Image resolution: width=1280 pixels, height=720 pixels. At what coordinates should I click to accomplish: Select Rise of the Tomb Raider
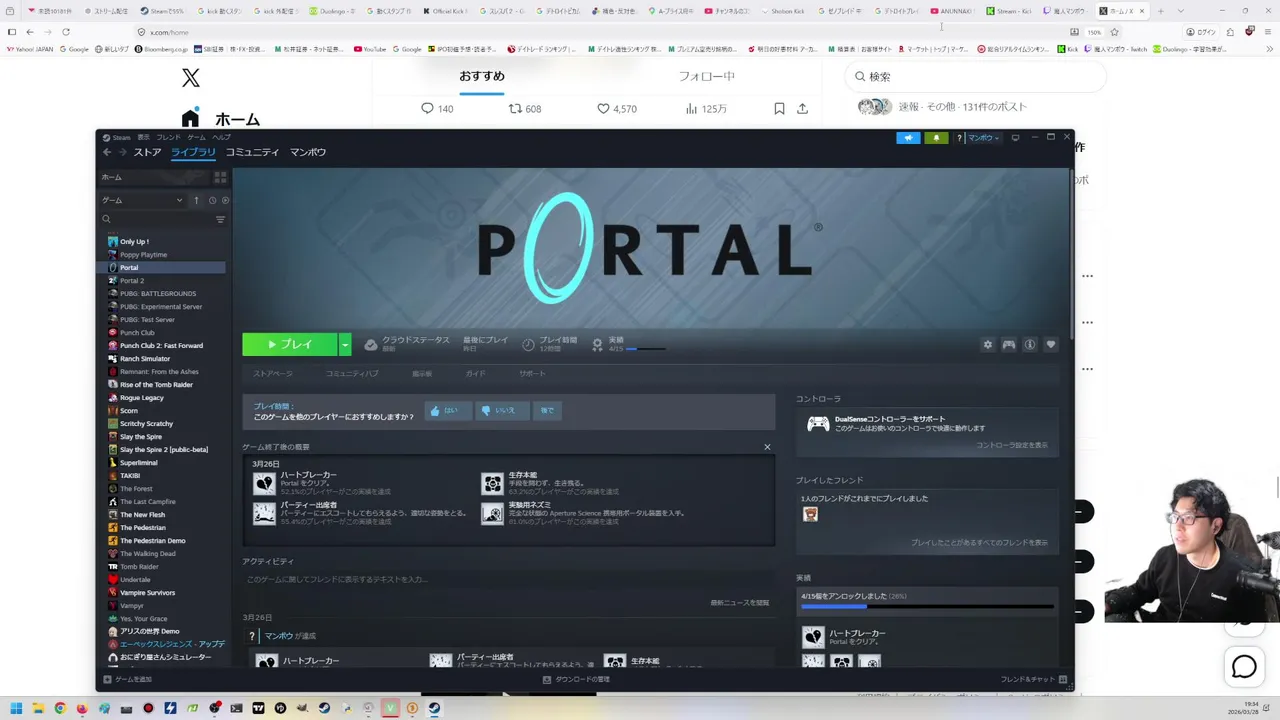(156, 384)
